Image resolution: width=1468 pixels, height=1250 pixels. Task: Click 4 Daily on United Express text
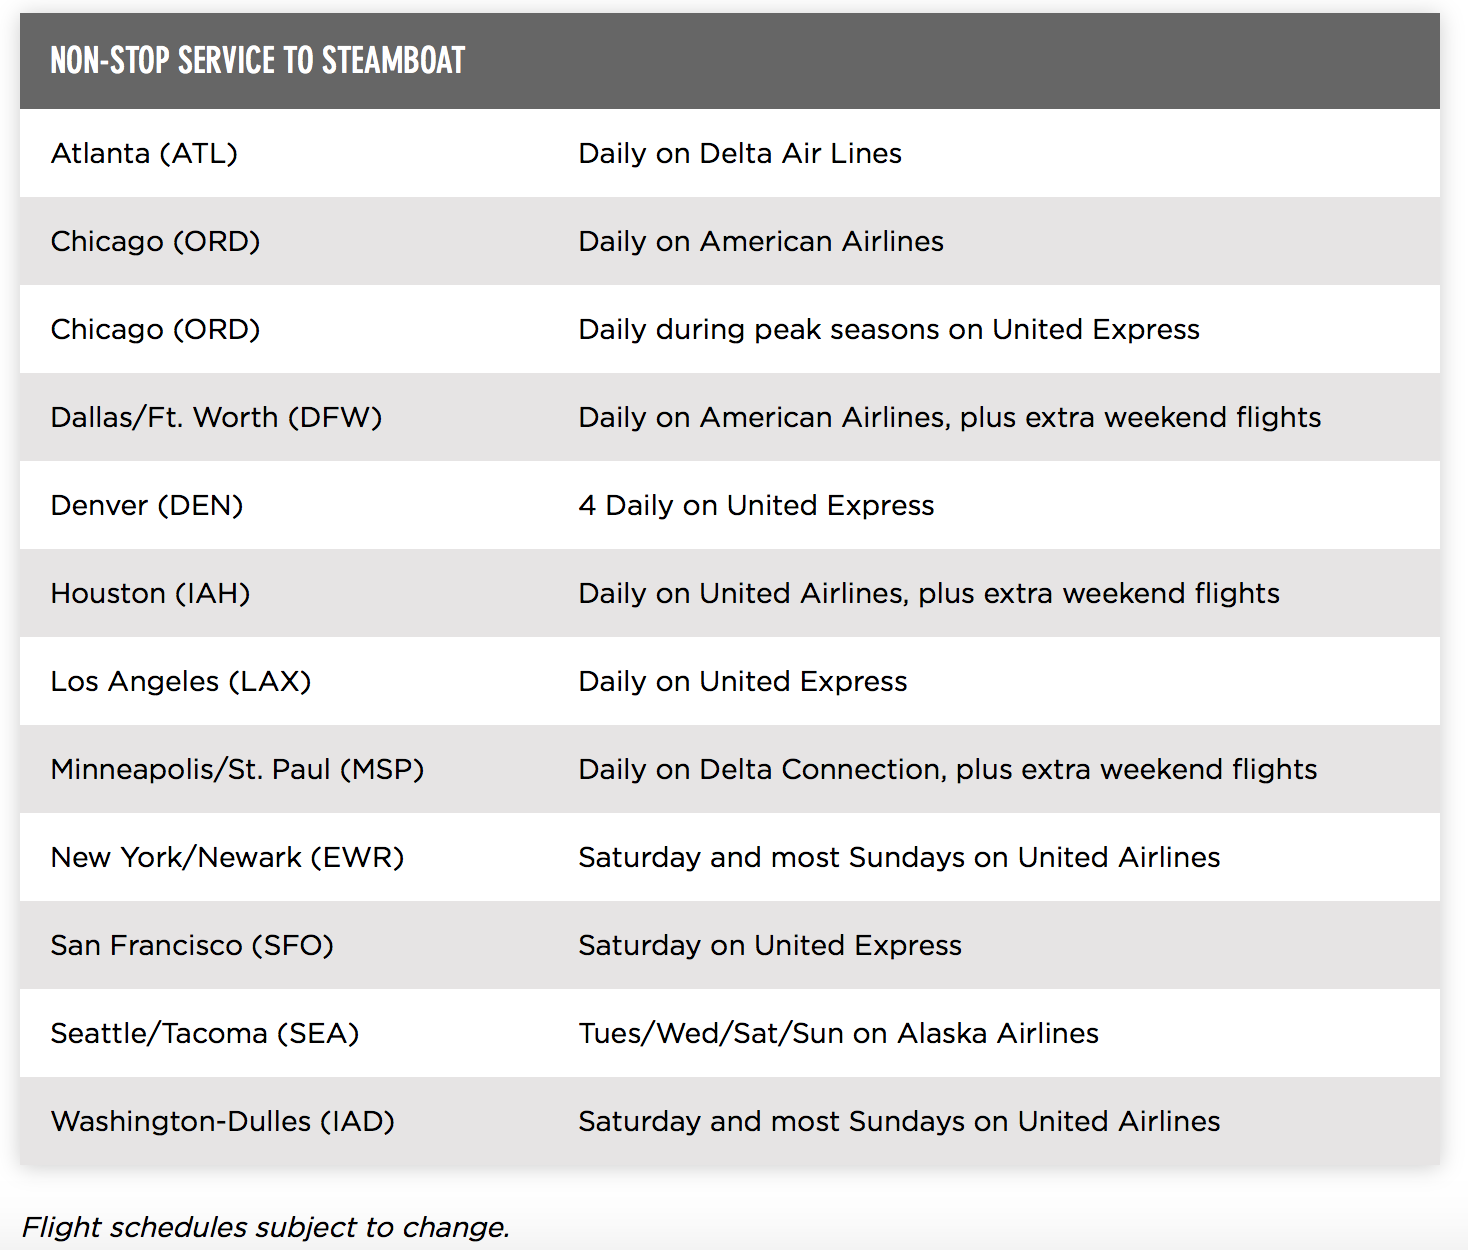[x=756, y=505]
